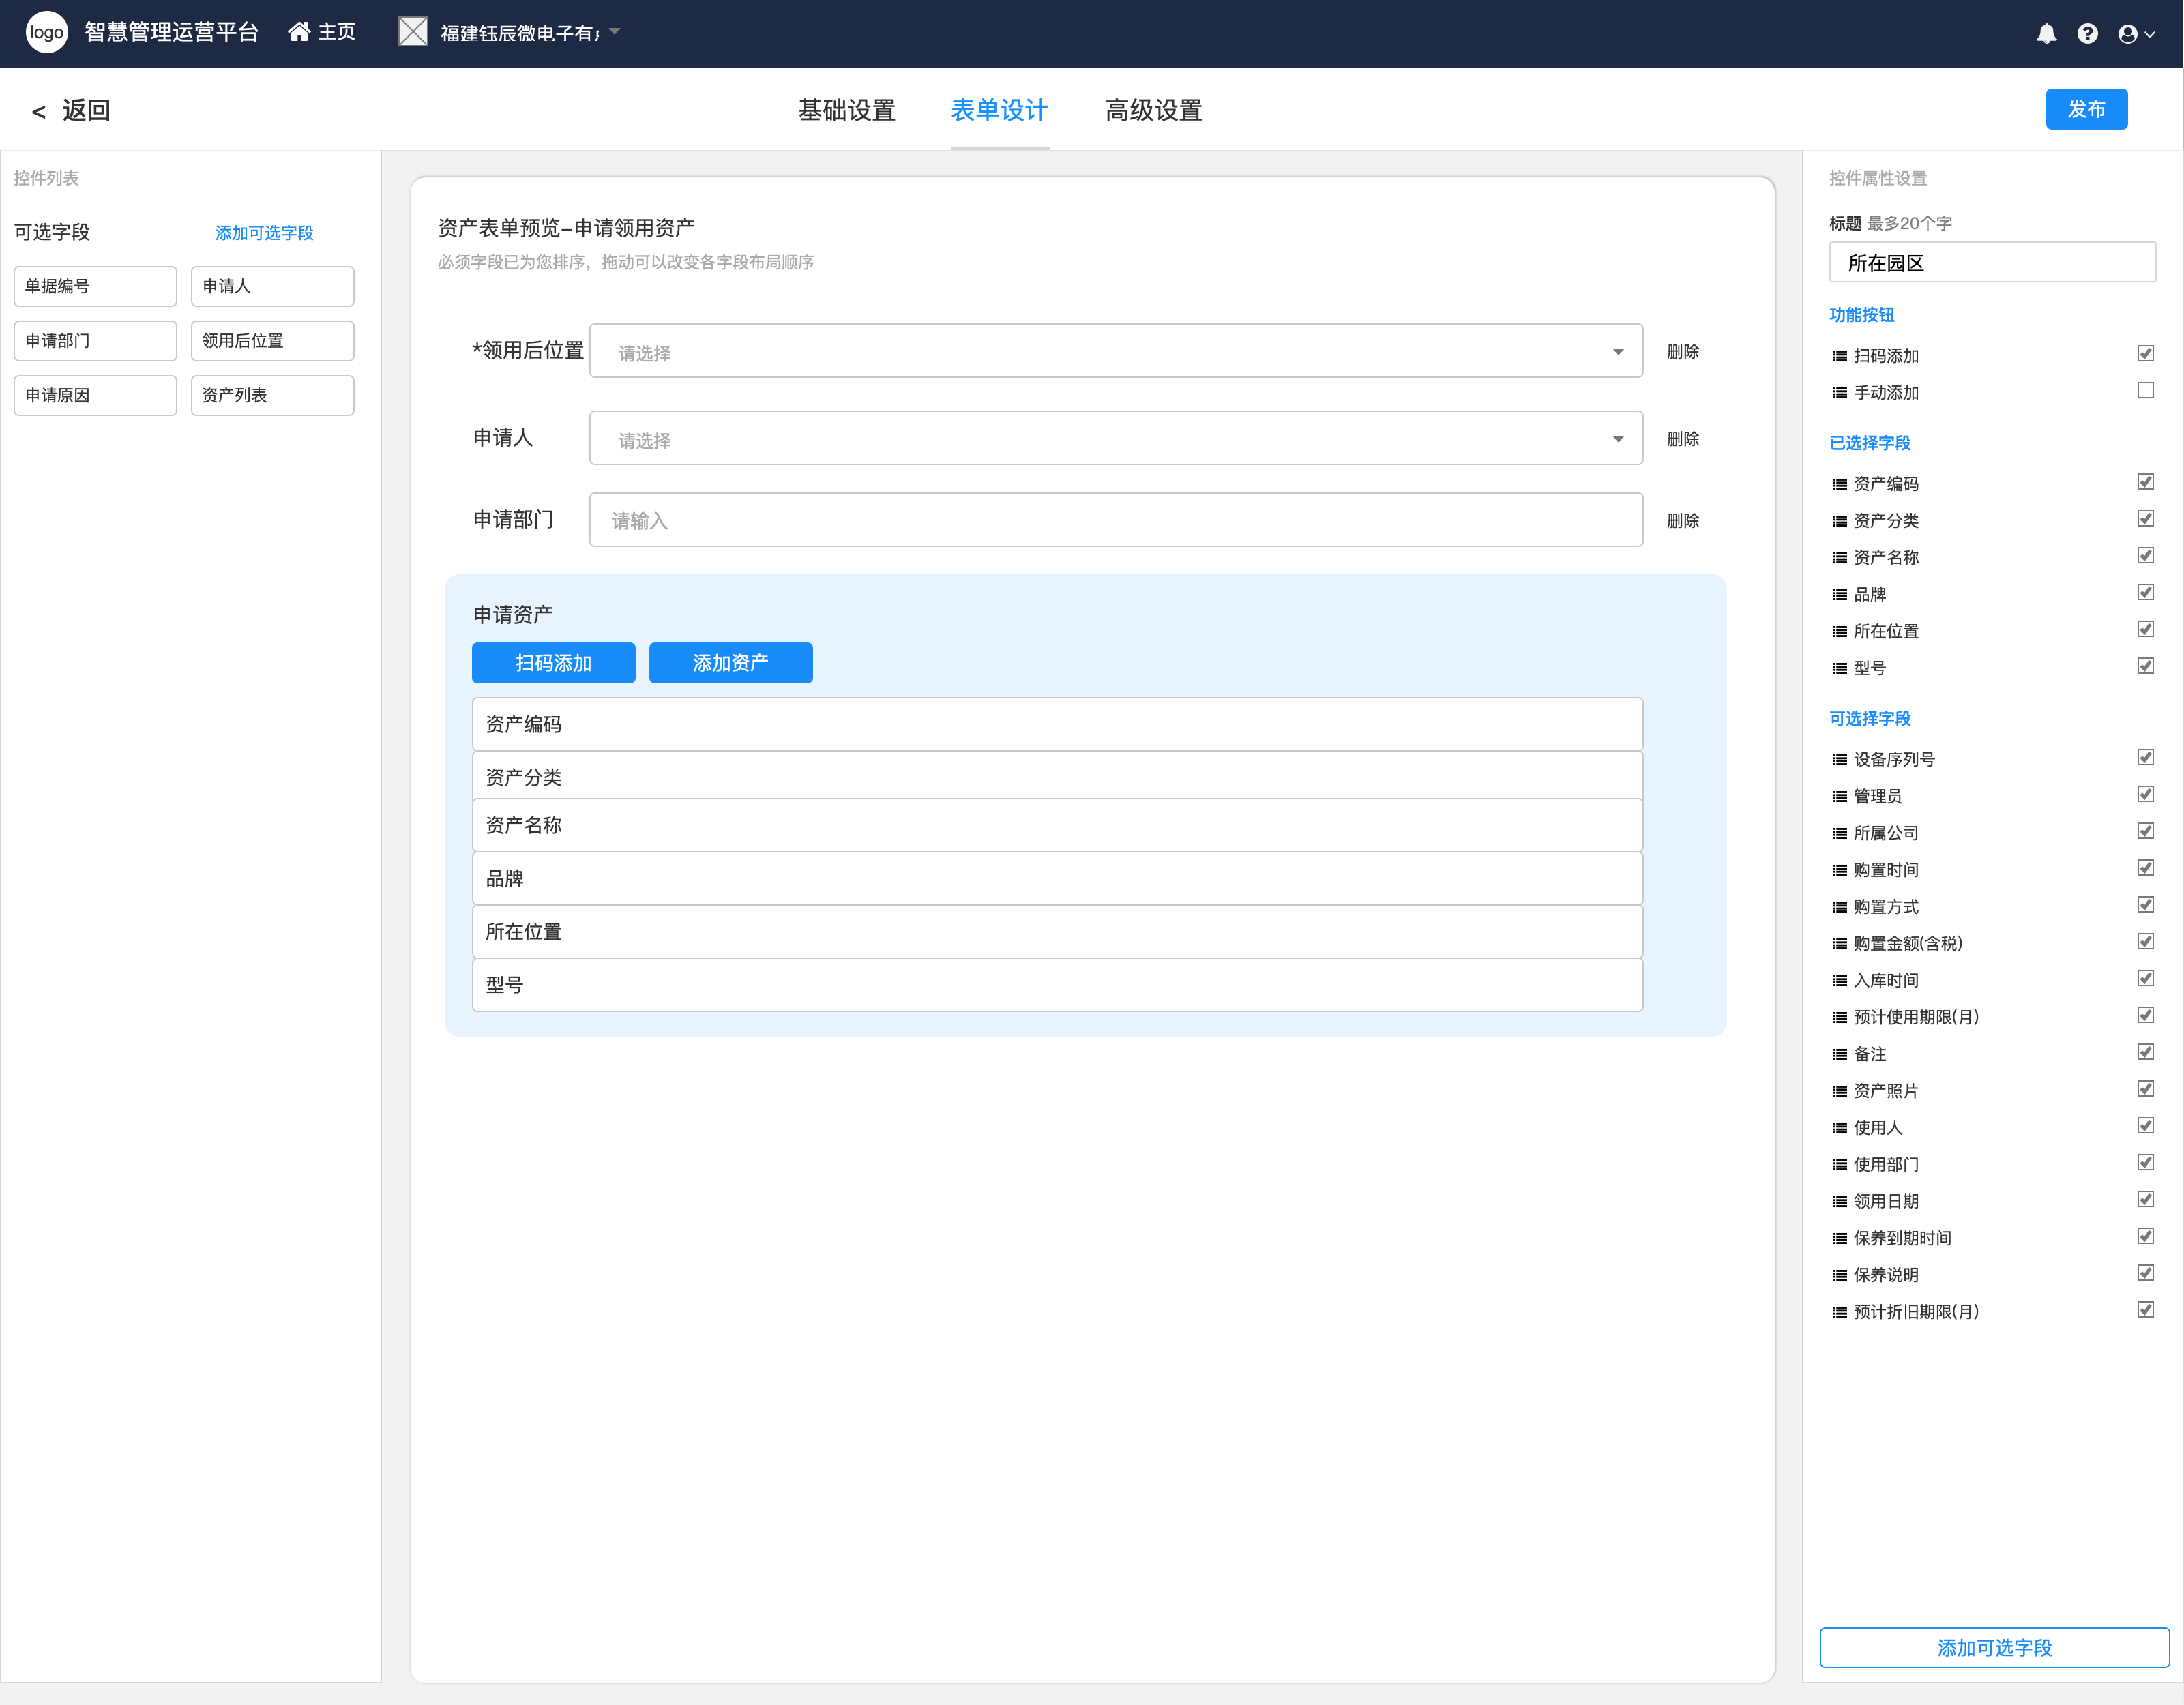Delete the 申请部门 field row
Viewport: 2184px width, 1705px height.
click(1682, 521)
